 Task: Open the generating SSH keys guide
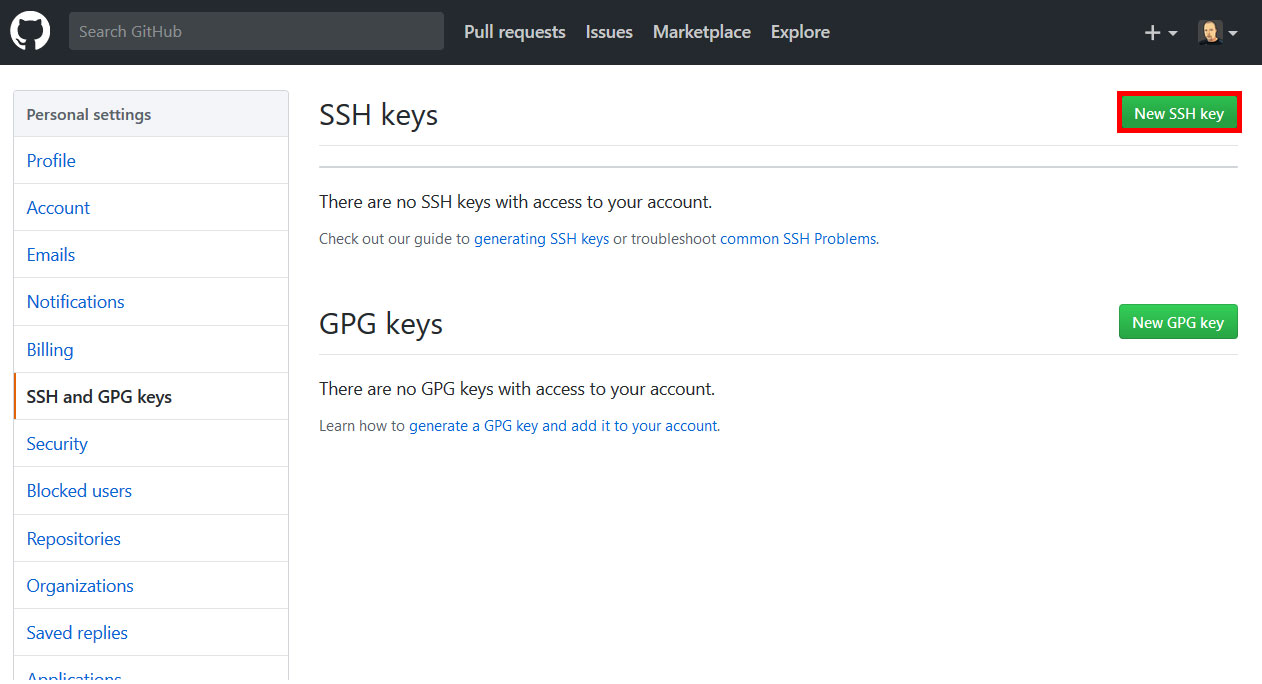coord(541,239)
